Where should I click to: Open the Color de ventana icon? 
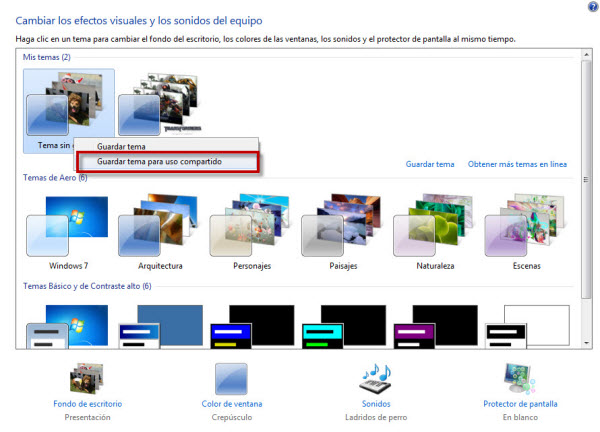point(231,377)
